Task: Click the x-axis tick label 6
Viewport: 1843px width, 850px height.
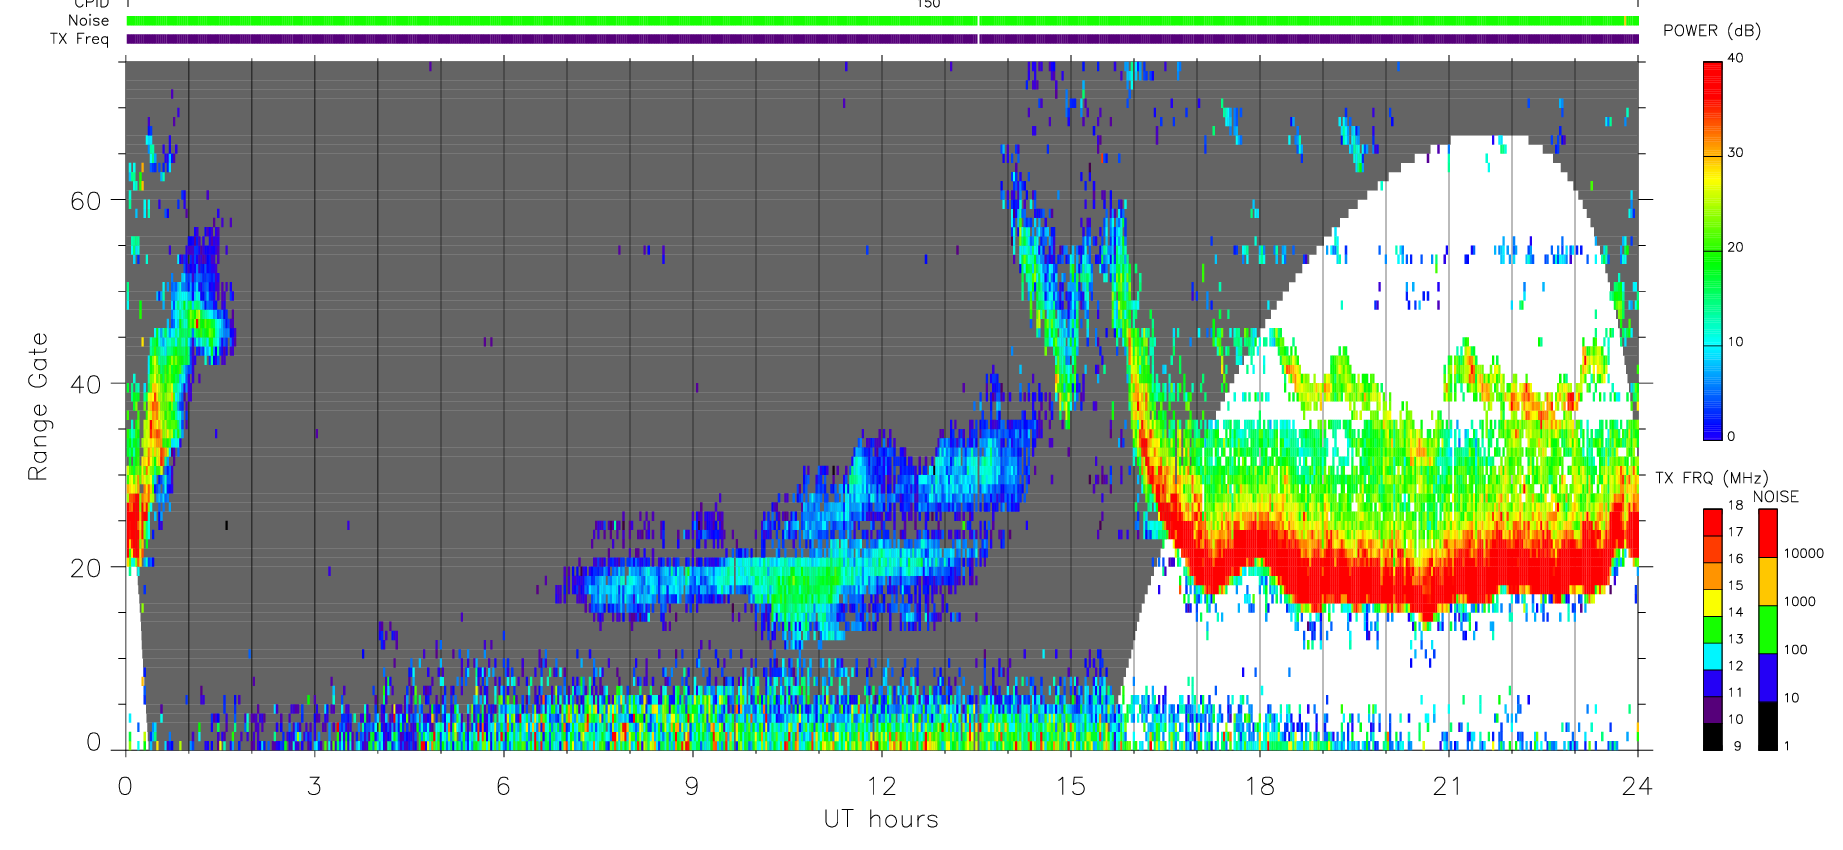Action: click(503, 786)
